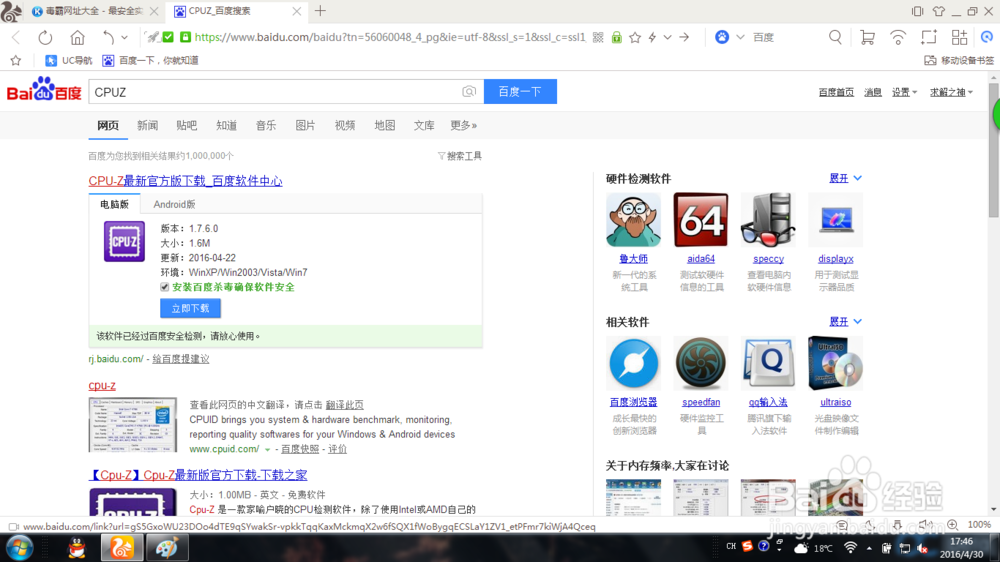
Task: Open the apps grid icon
Action: tap(959, 38)
